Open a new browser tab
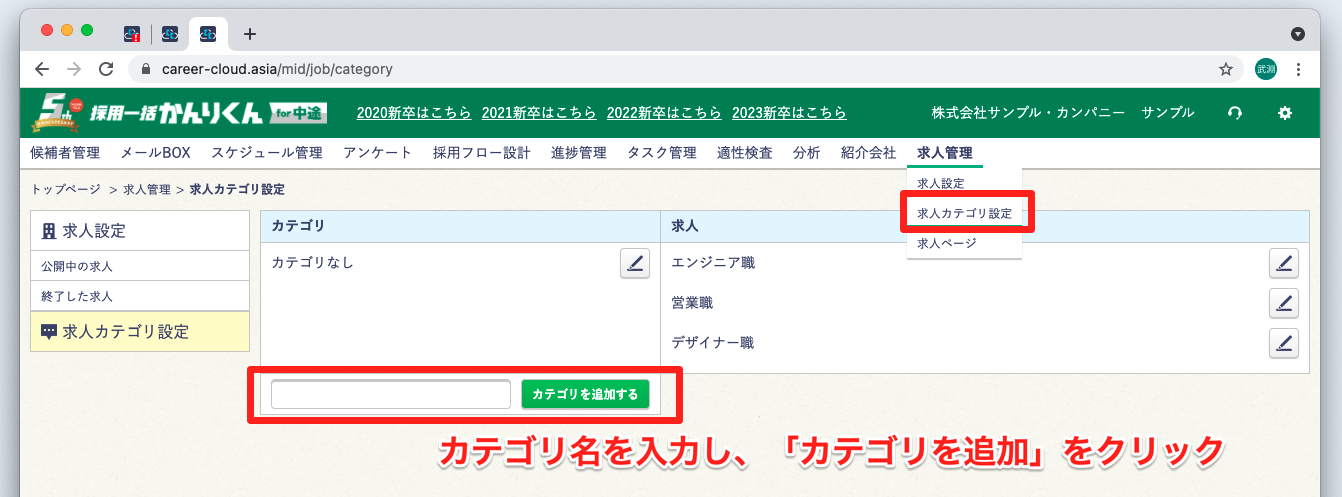The image size is (1342, 497). click(x=250, y=34)
